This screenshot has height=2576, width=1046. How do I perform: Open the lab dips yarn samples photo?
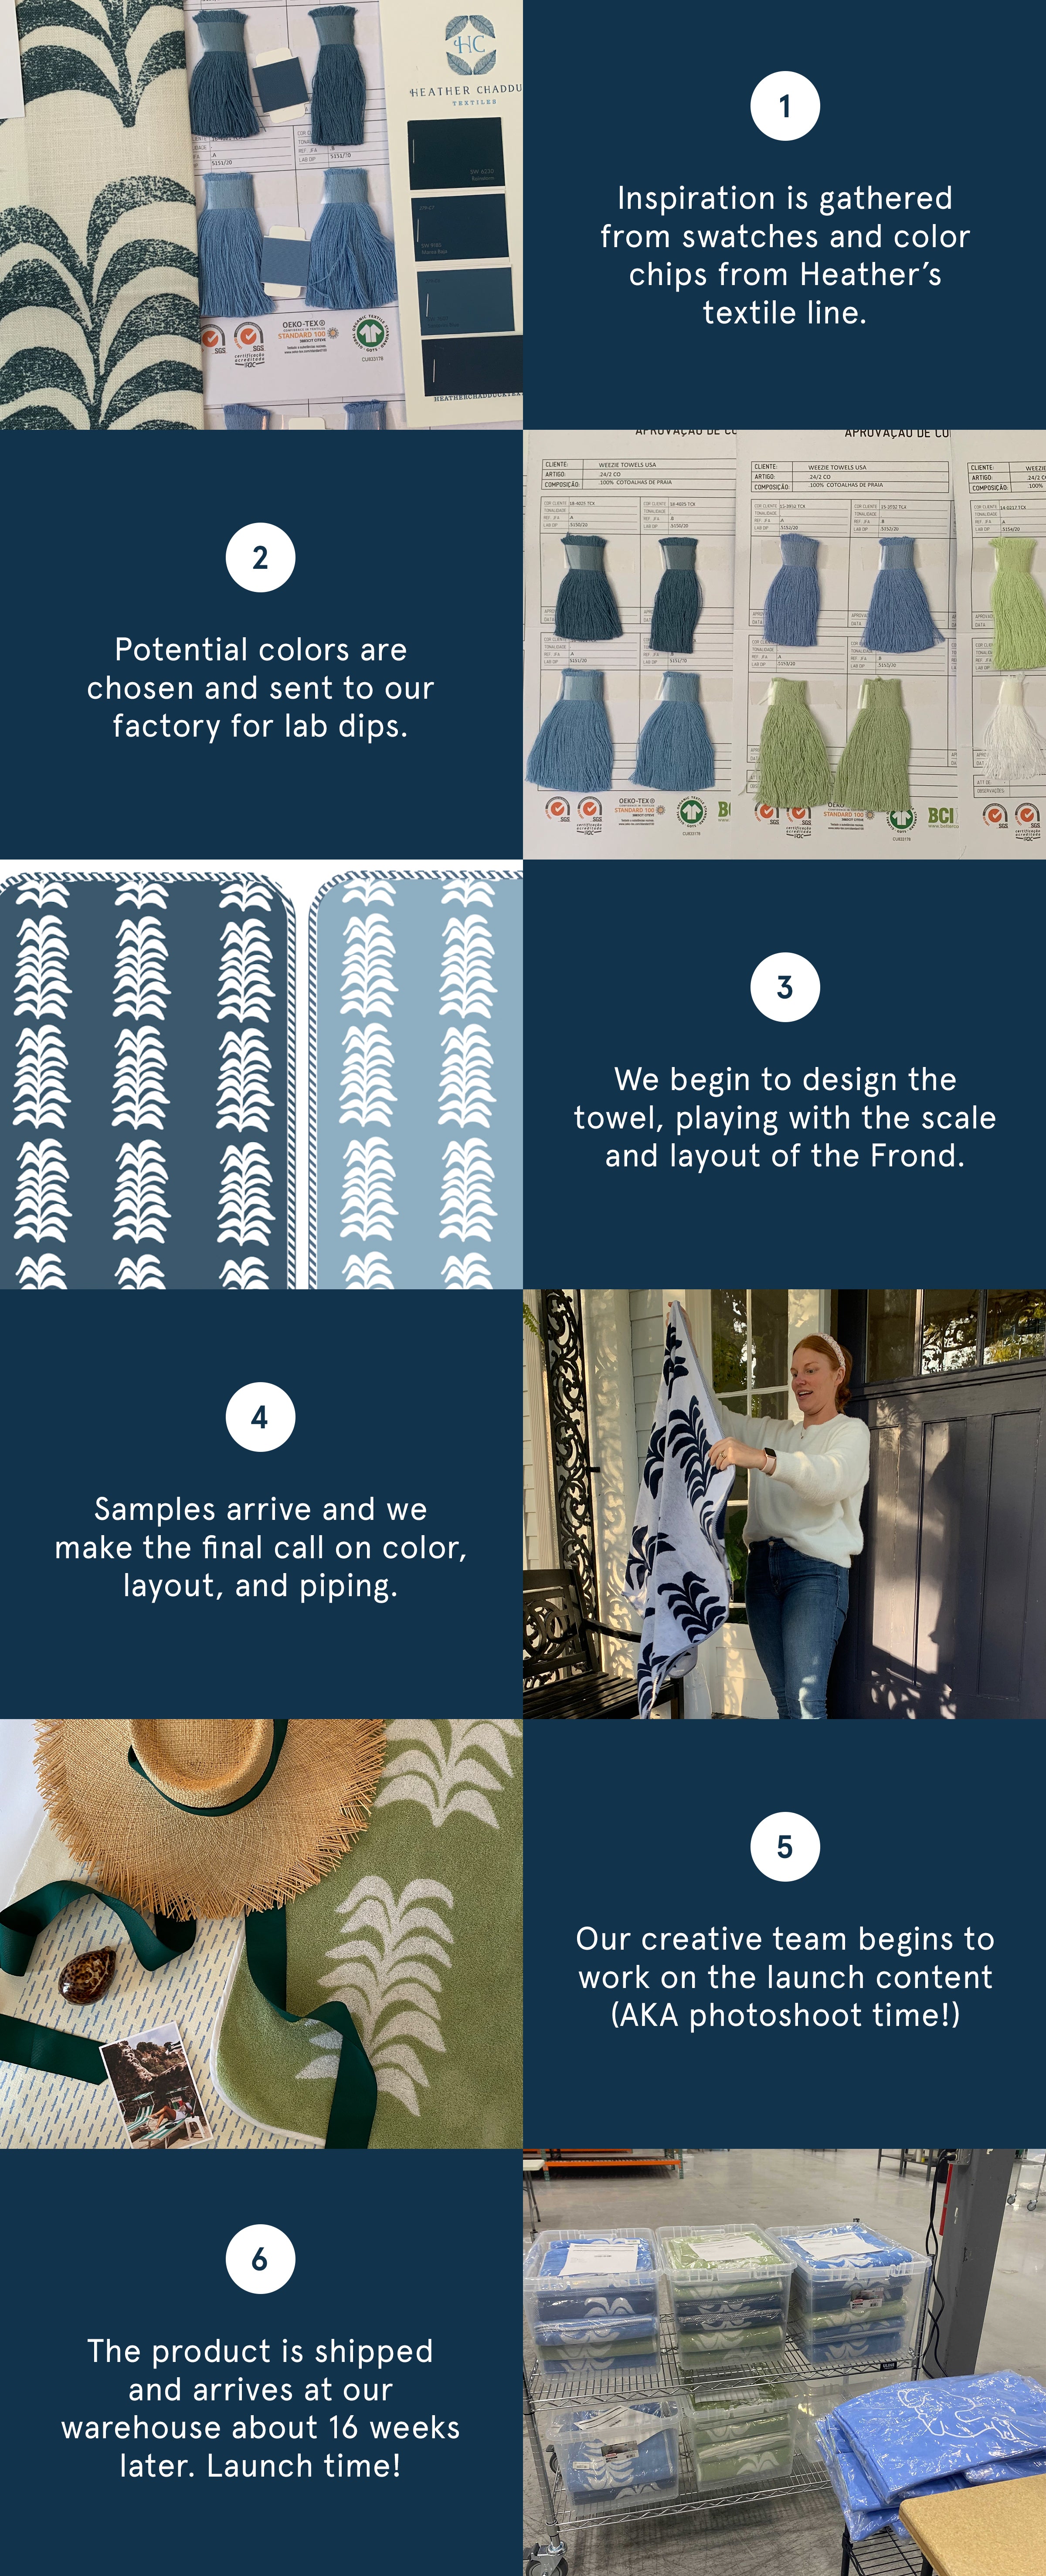(x=784, y=644)
